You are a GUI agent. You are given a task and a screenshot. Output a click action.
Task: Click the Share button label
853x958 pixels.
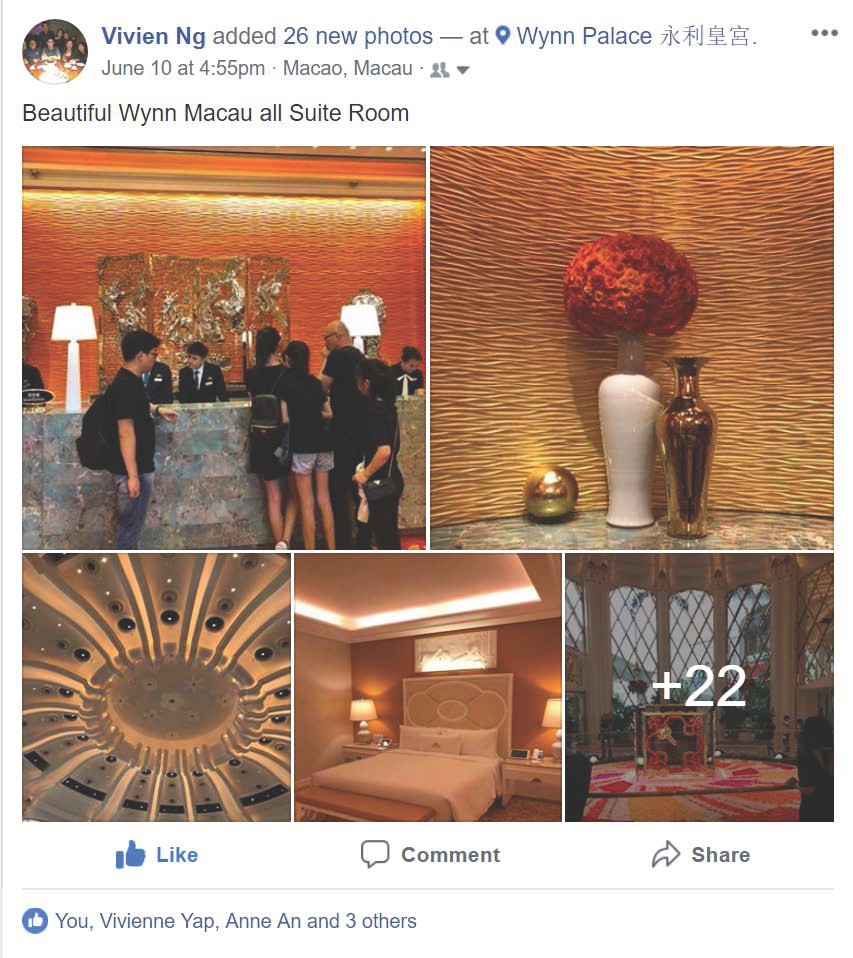coord(720,855)
